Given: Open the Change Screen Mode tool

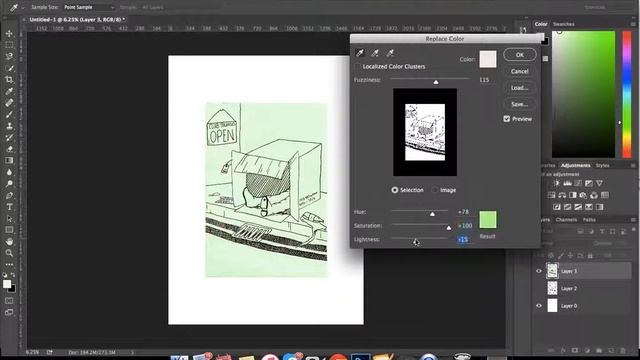Looking at the screenshot, I should coord(9,312).
